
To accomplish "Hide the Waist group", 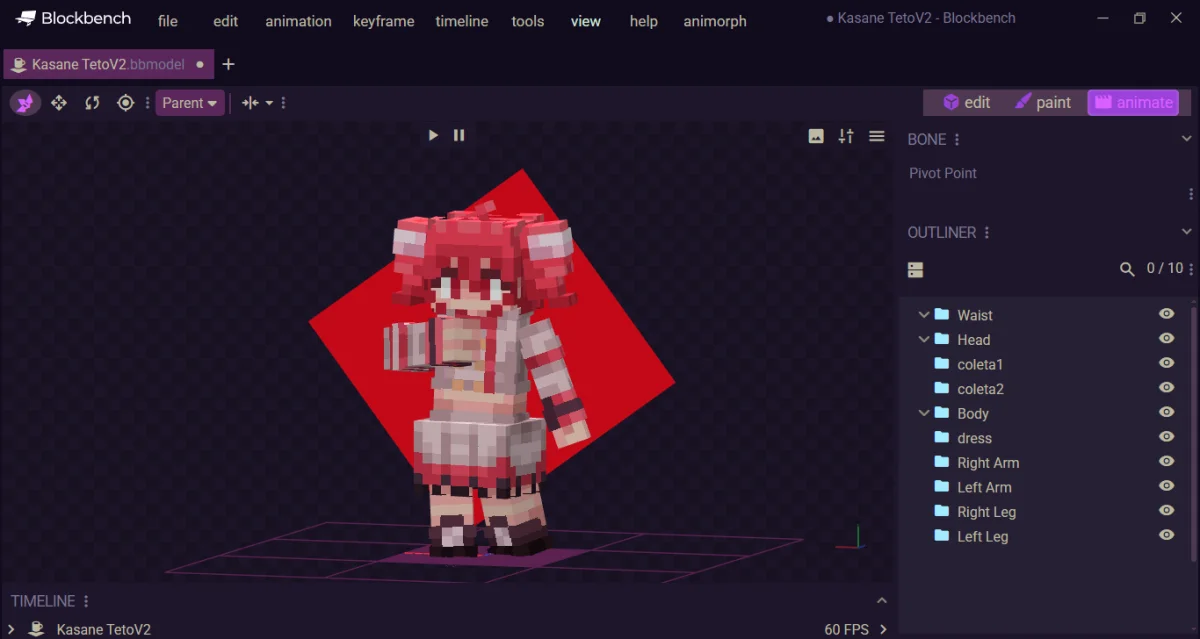I will [x=1166, y=314].
